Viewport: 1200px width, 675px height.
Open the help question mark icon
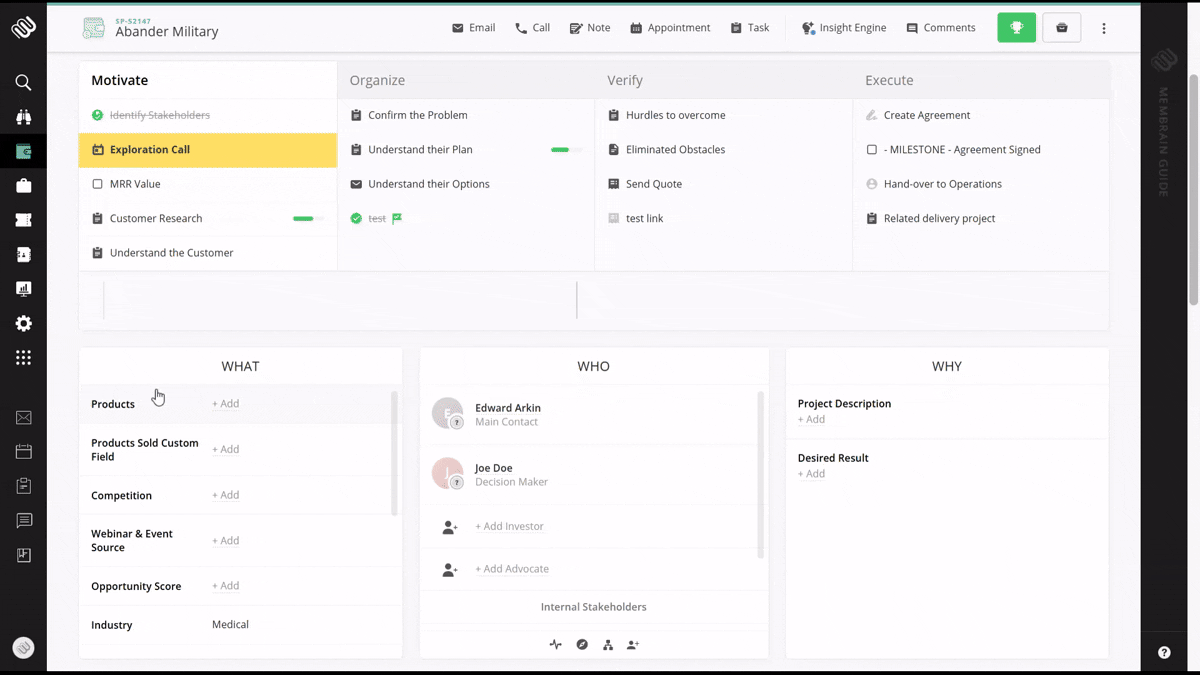(1164, 652)
